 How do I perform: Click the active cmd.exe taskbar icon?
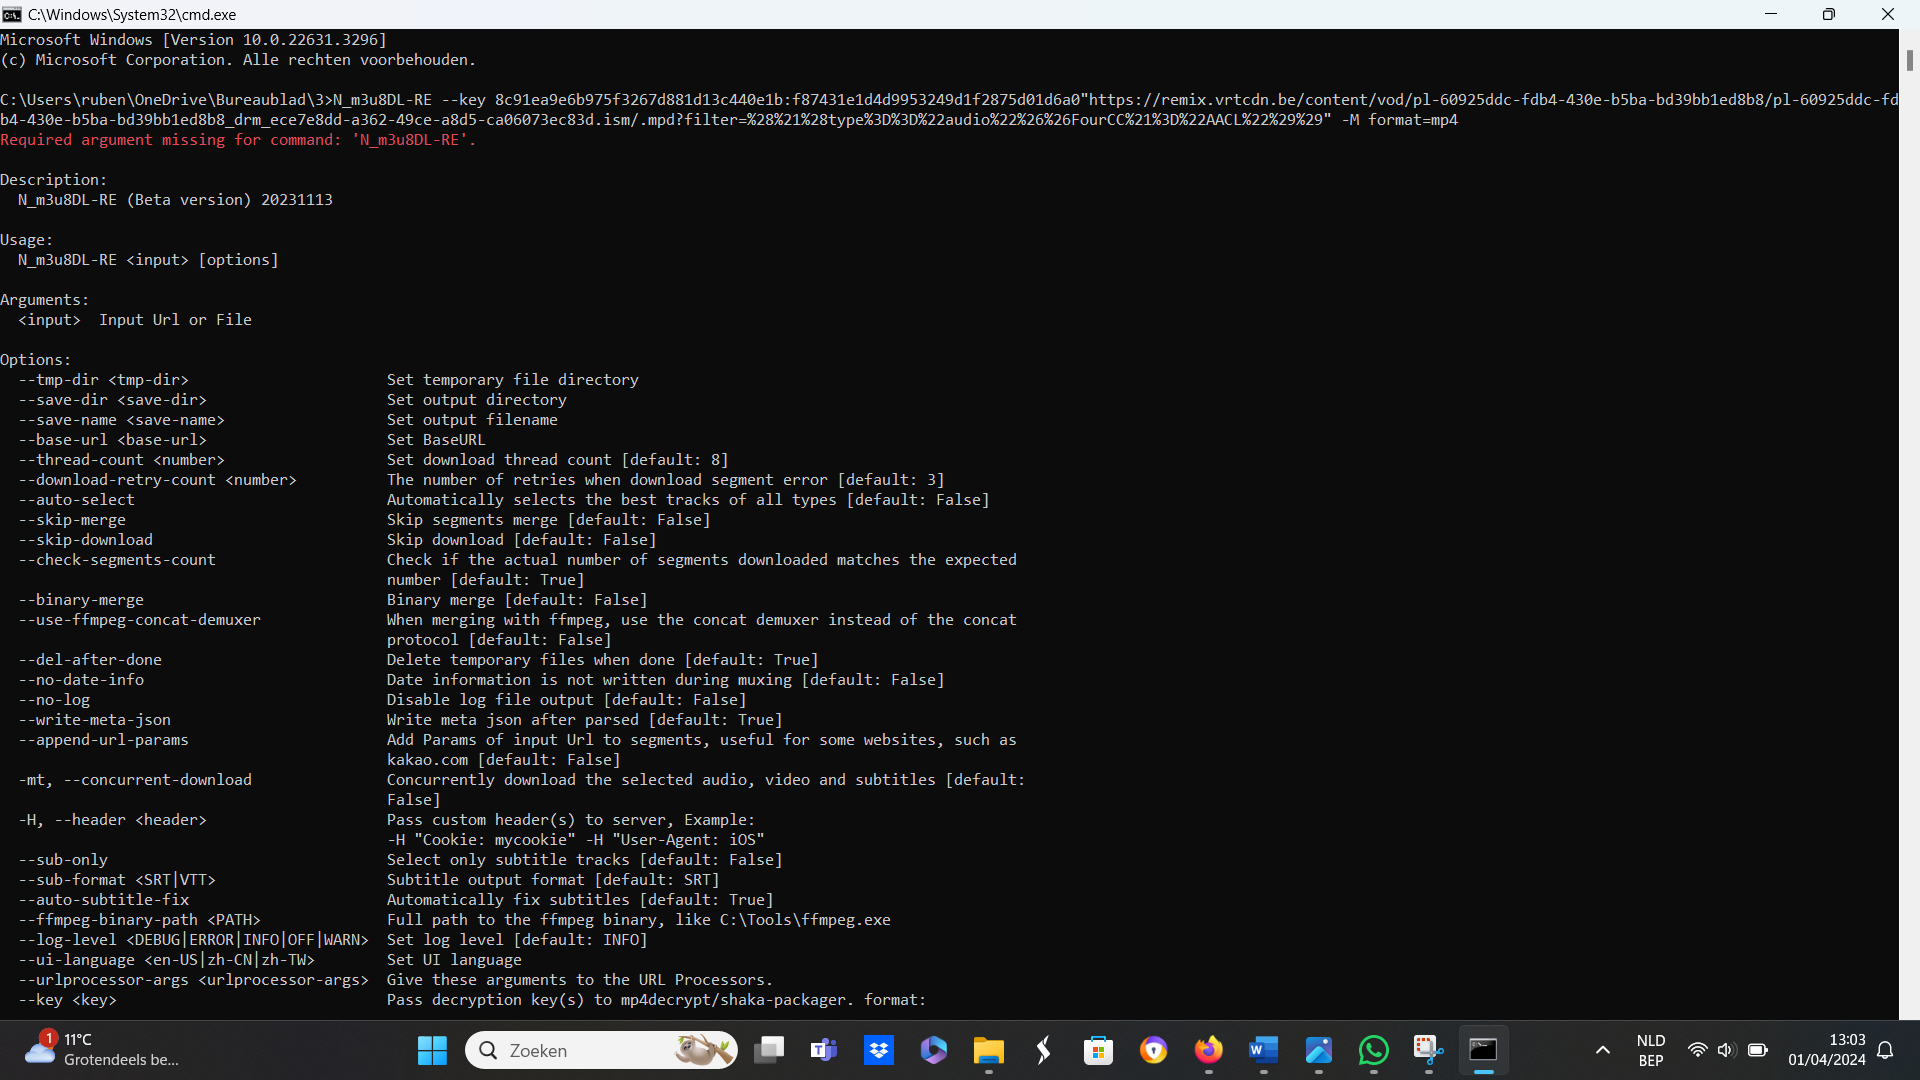click(1483, 1050)
